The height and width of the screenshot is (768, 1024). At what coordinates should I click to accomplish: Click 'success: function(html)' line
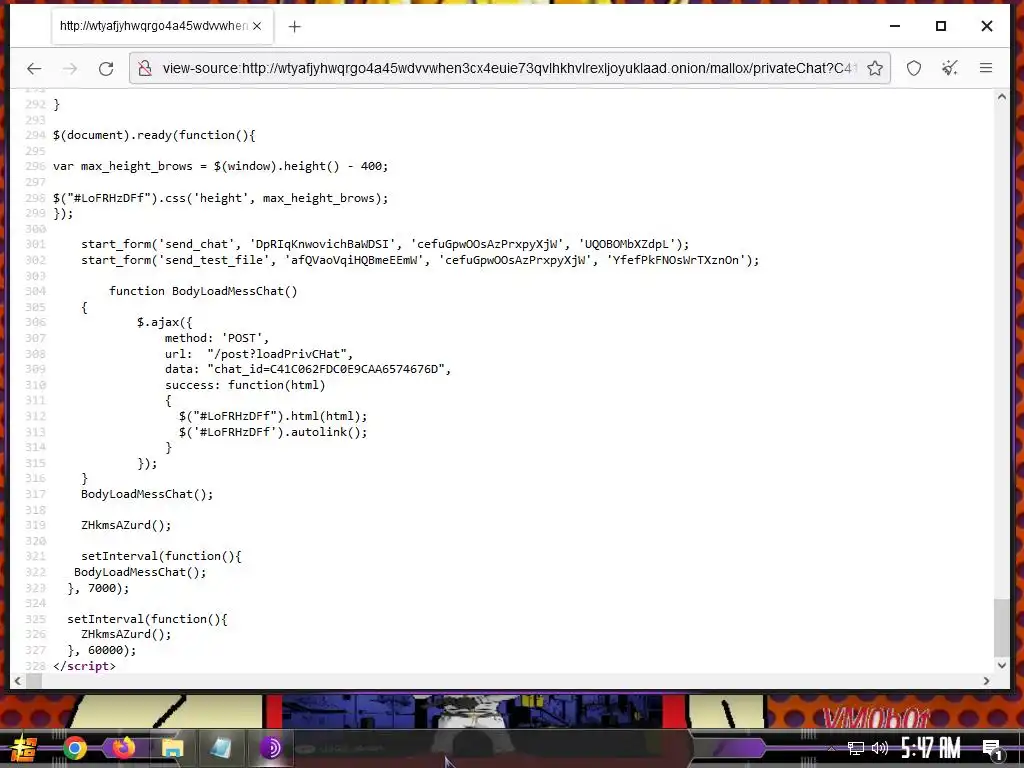click(245, 385)
